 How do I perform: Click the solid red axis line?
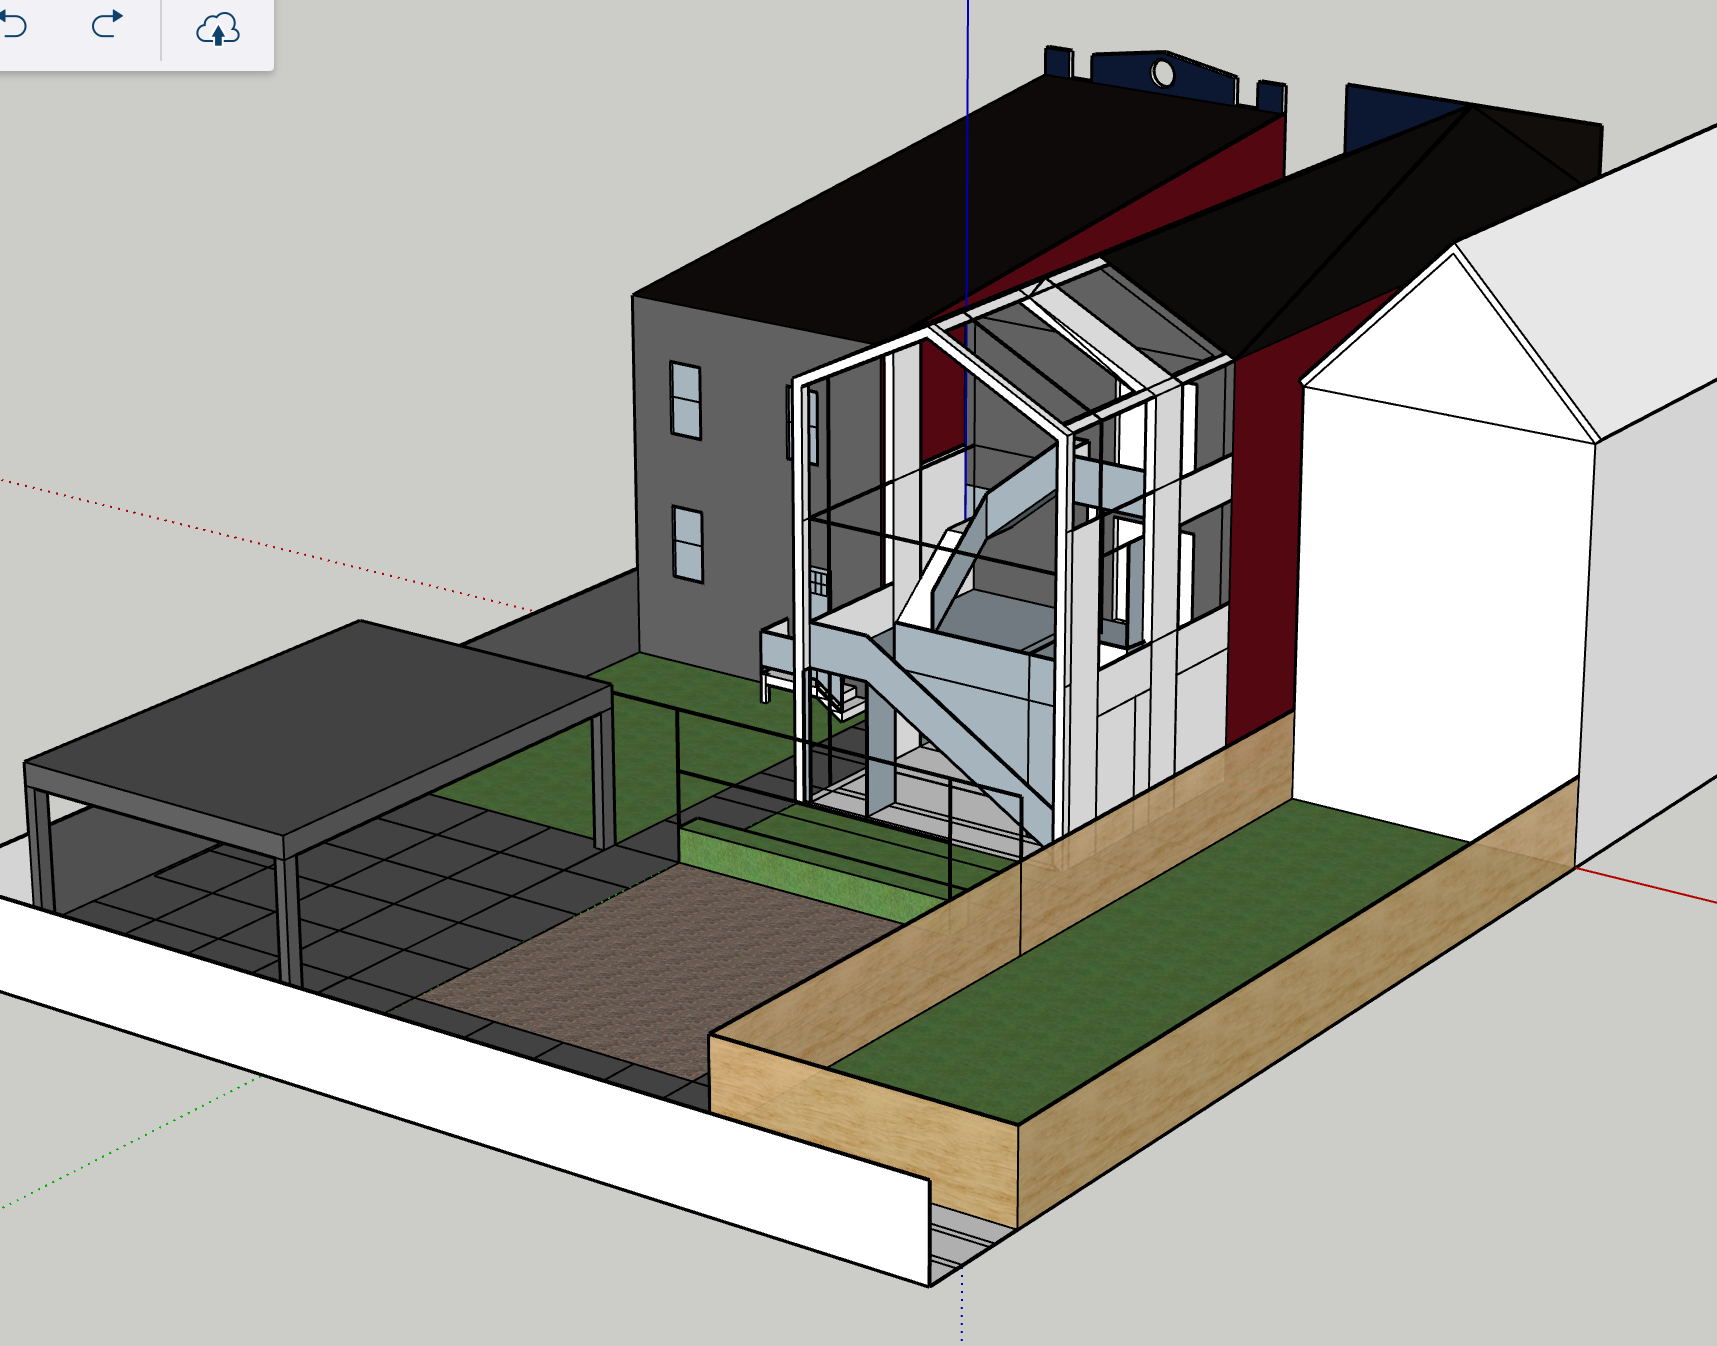(1650, 888)
